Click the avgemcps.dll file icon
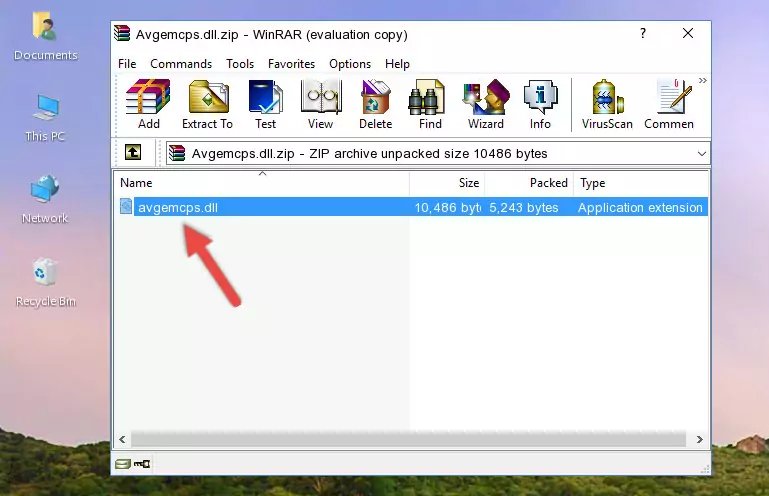The image size is (769, 496). (x=126, y=206)
